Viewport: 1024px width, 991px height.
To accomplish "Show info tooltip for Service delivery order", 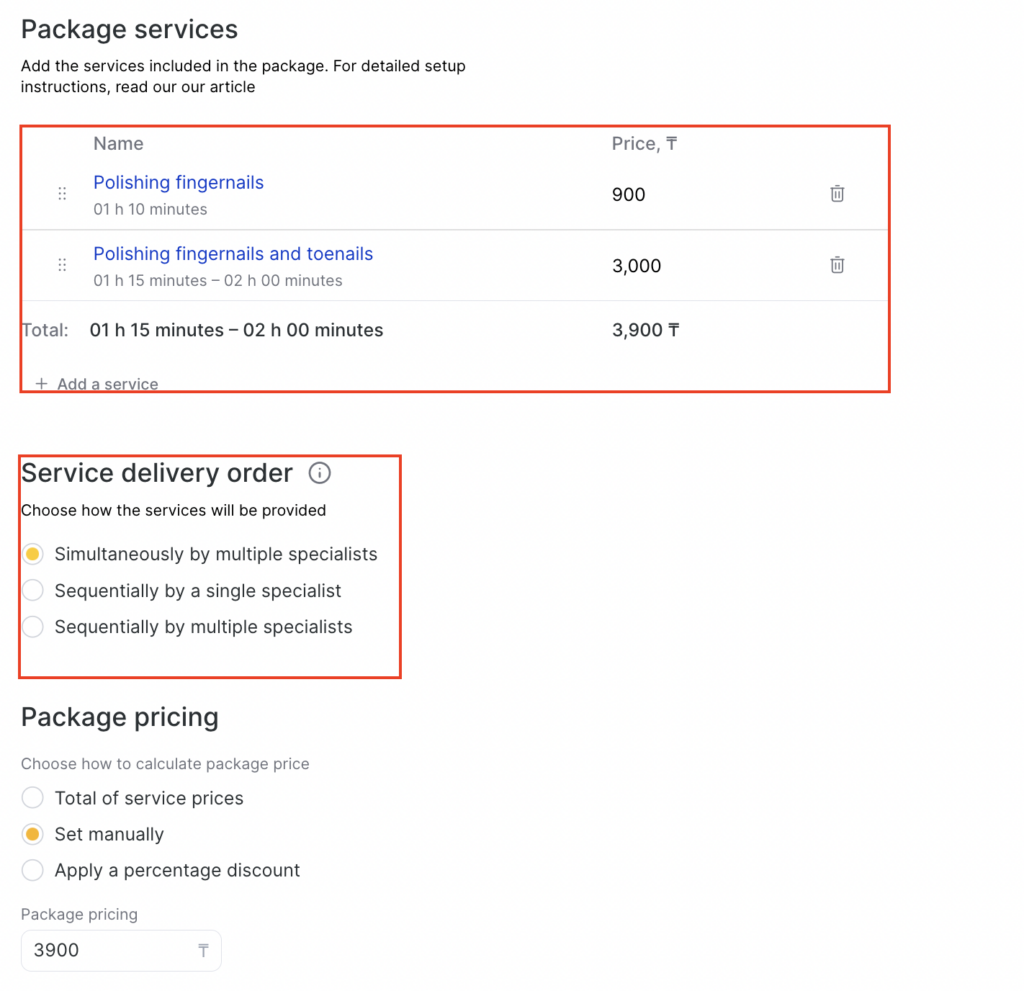I will [x=319, y=473].
